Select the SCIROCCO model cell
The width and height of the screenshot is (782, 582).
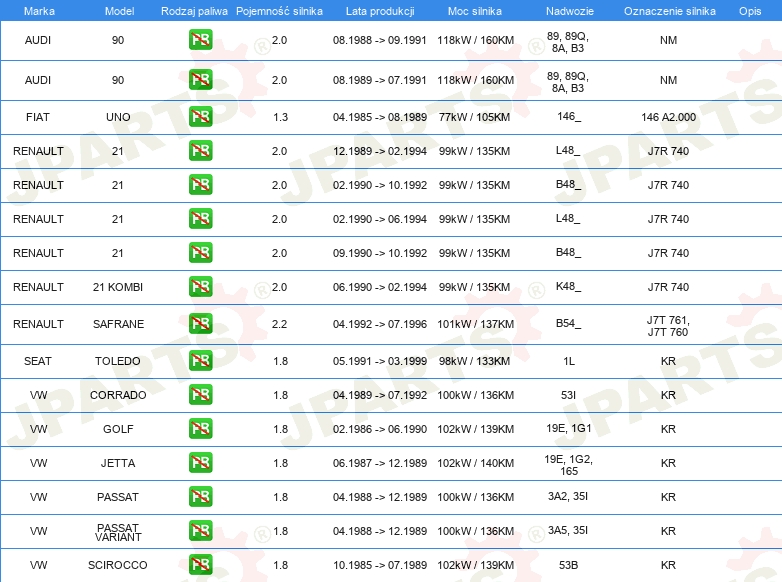(118, 565)
